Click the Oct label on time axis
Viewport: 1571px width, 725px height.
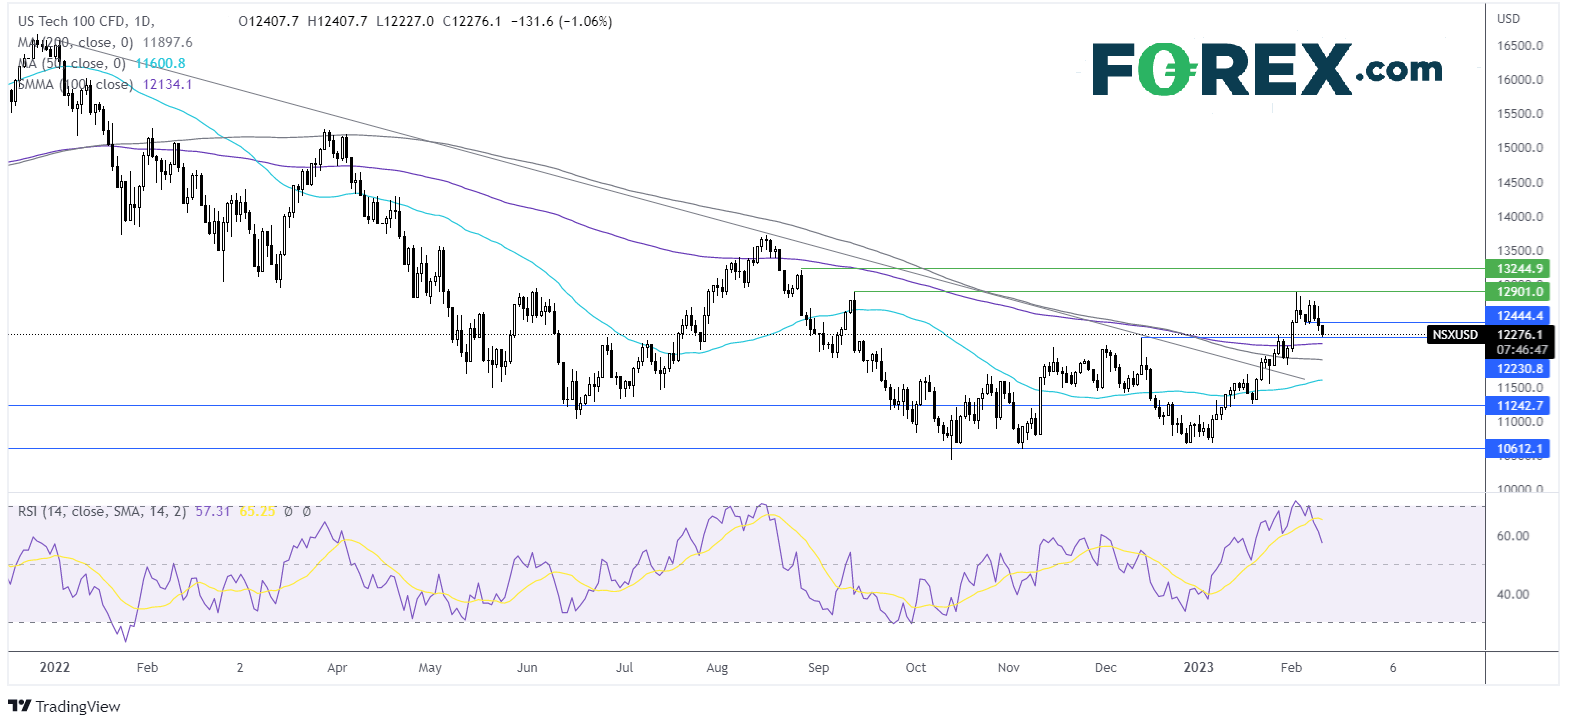(916, 667)
